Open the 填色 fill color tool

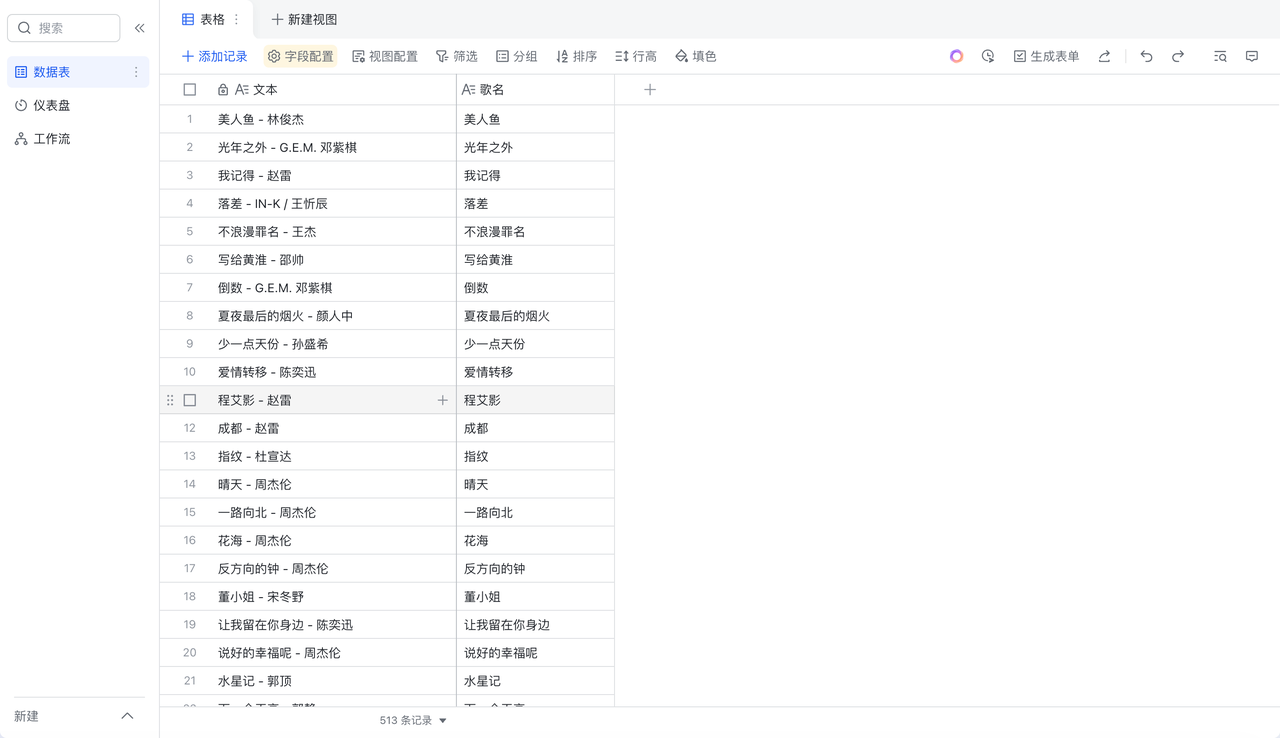pyautogui.click(x=695, y=56)
